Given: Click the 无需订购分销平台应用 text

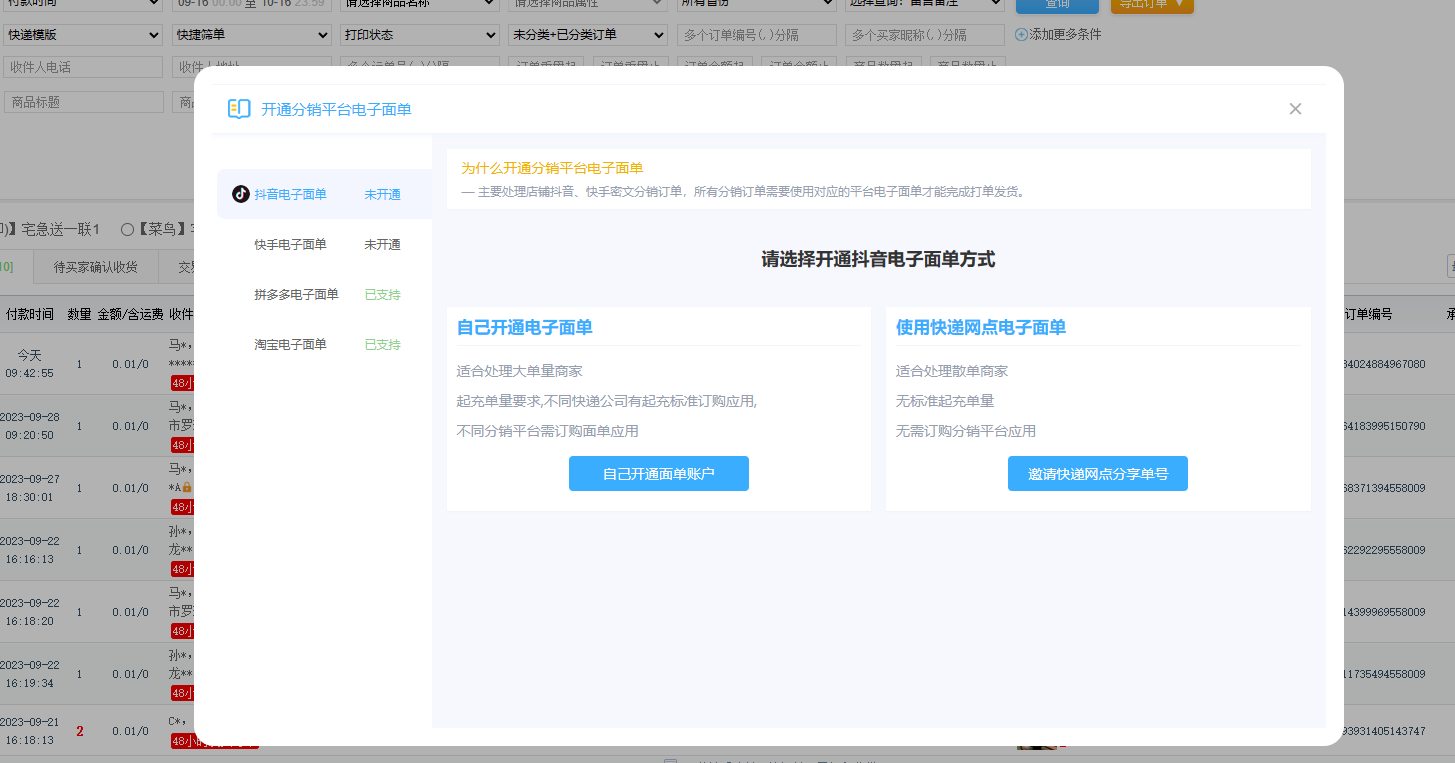Looking at the screenshot, I should coord(966,431).
